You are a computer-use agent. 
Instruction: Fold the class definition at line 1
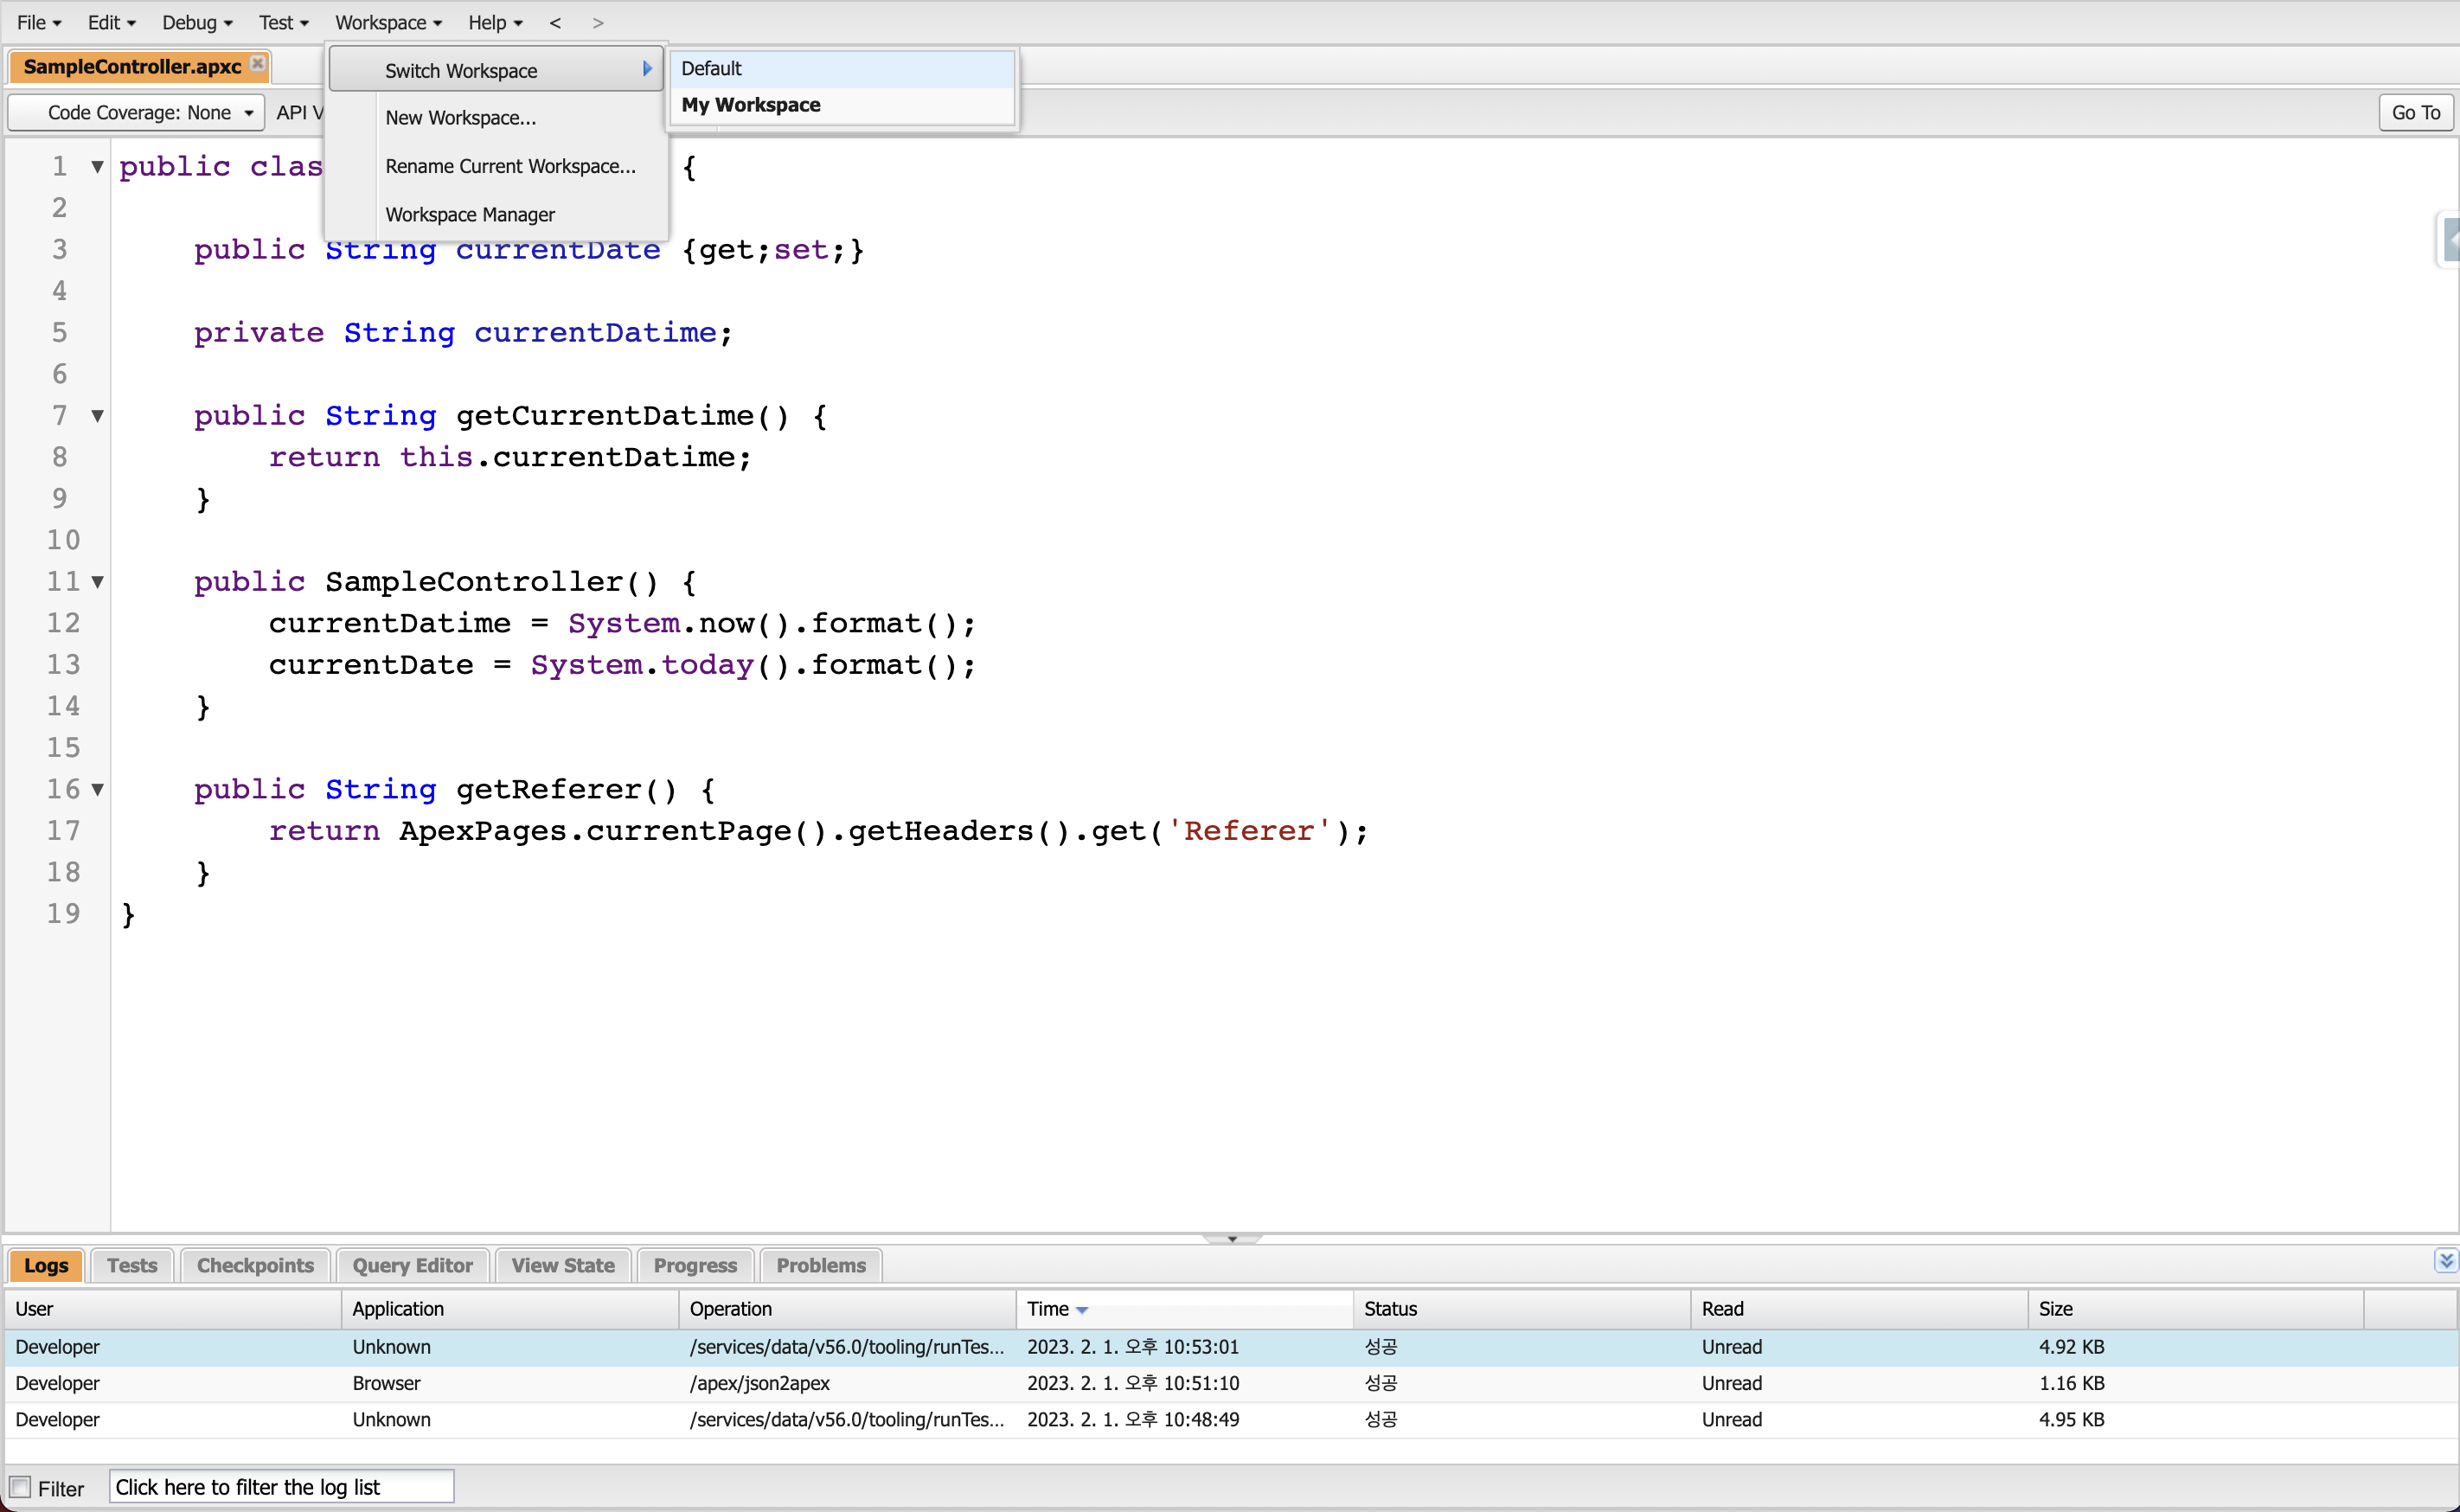[x=97, y=166]
